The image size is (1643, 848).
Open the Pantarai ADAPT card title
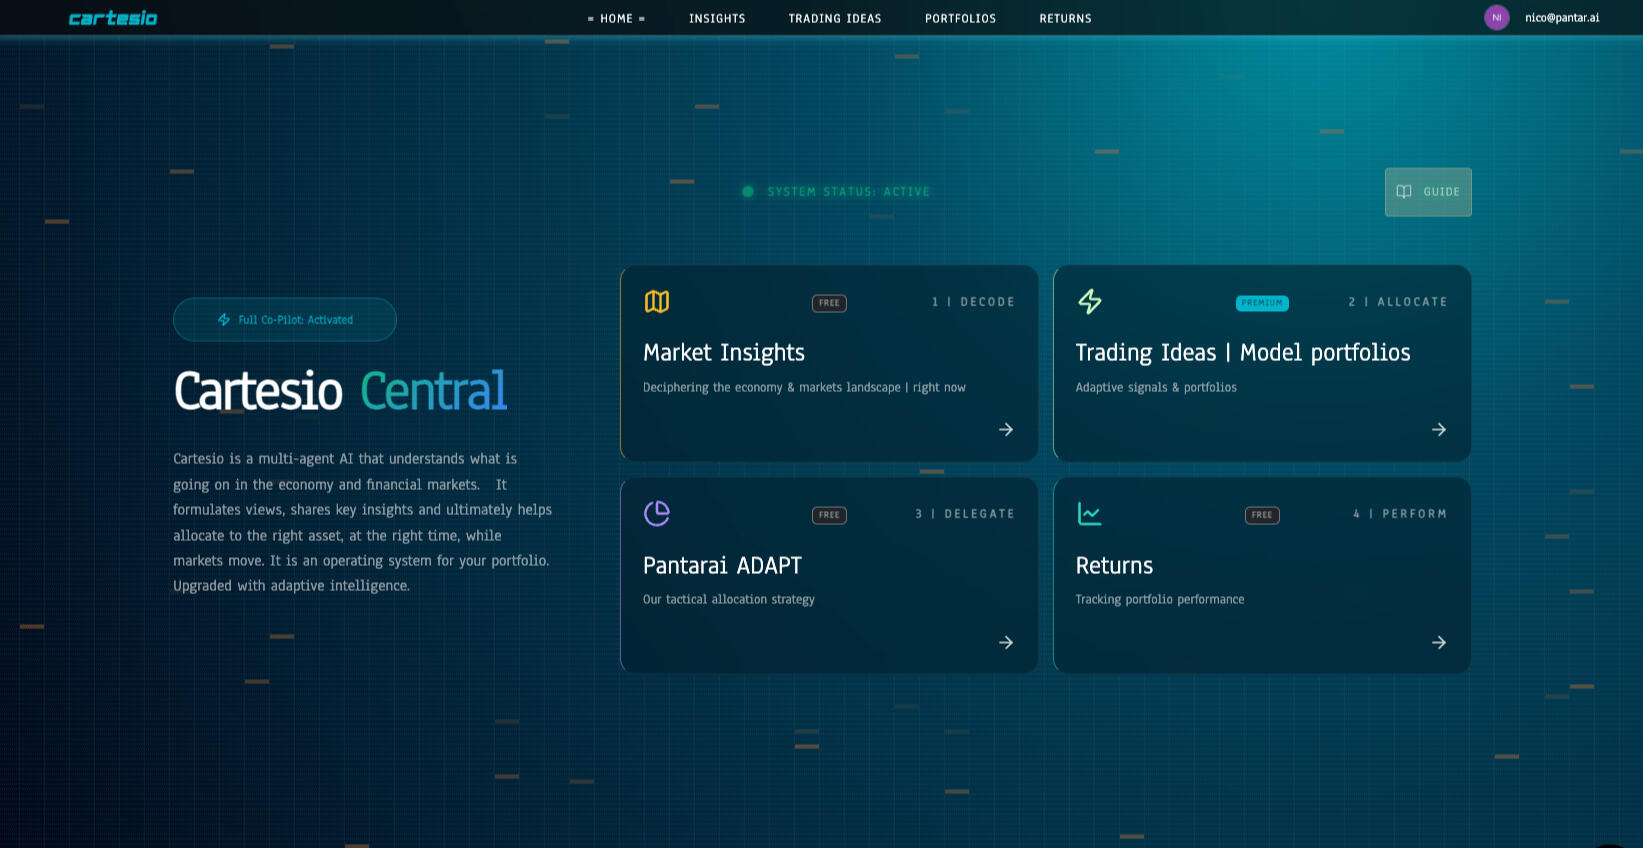point(722,565)
